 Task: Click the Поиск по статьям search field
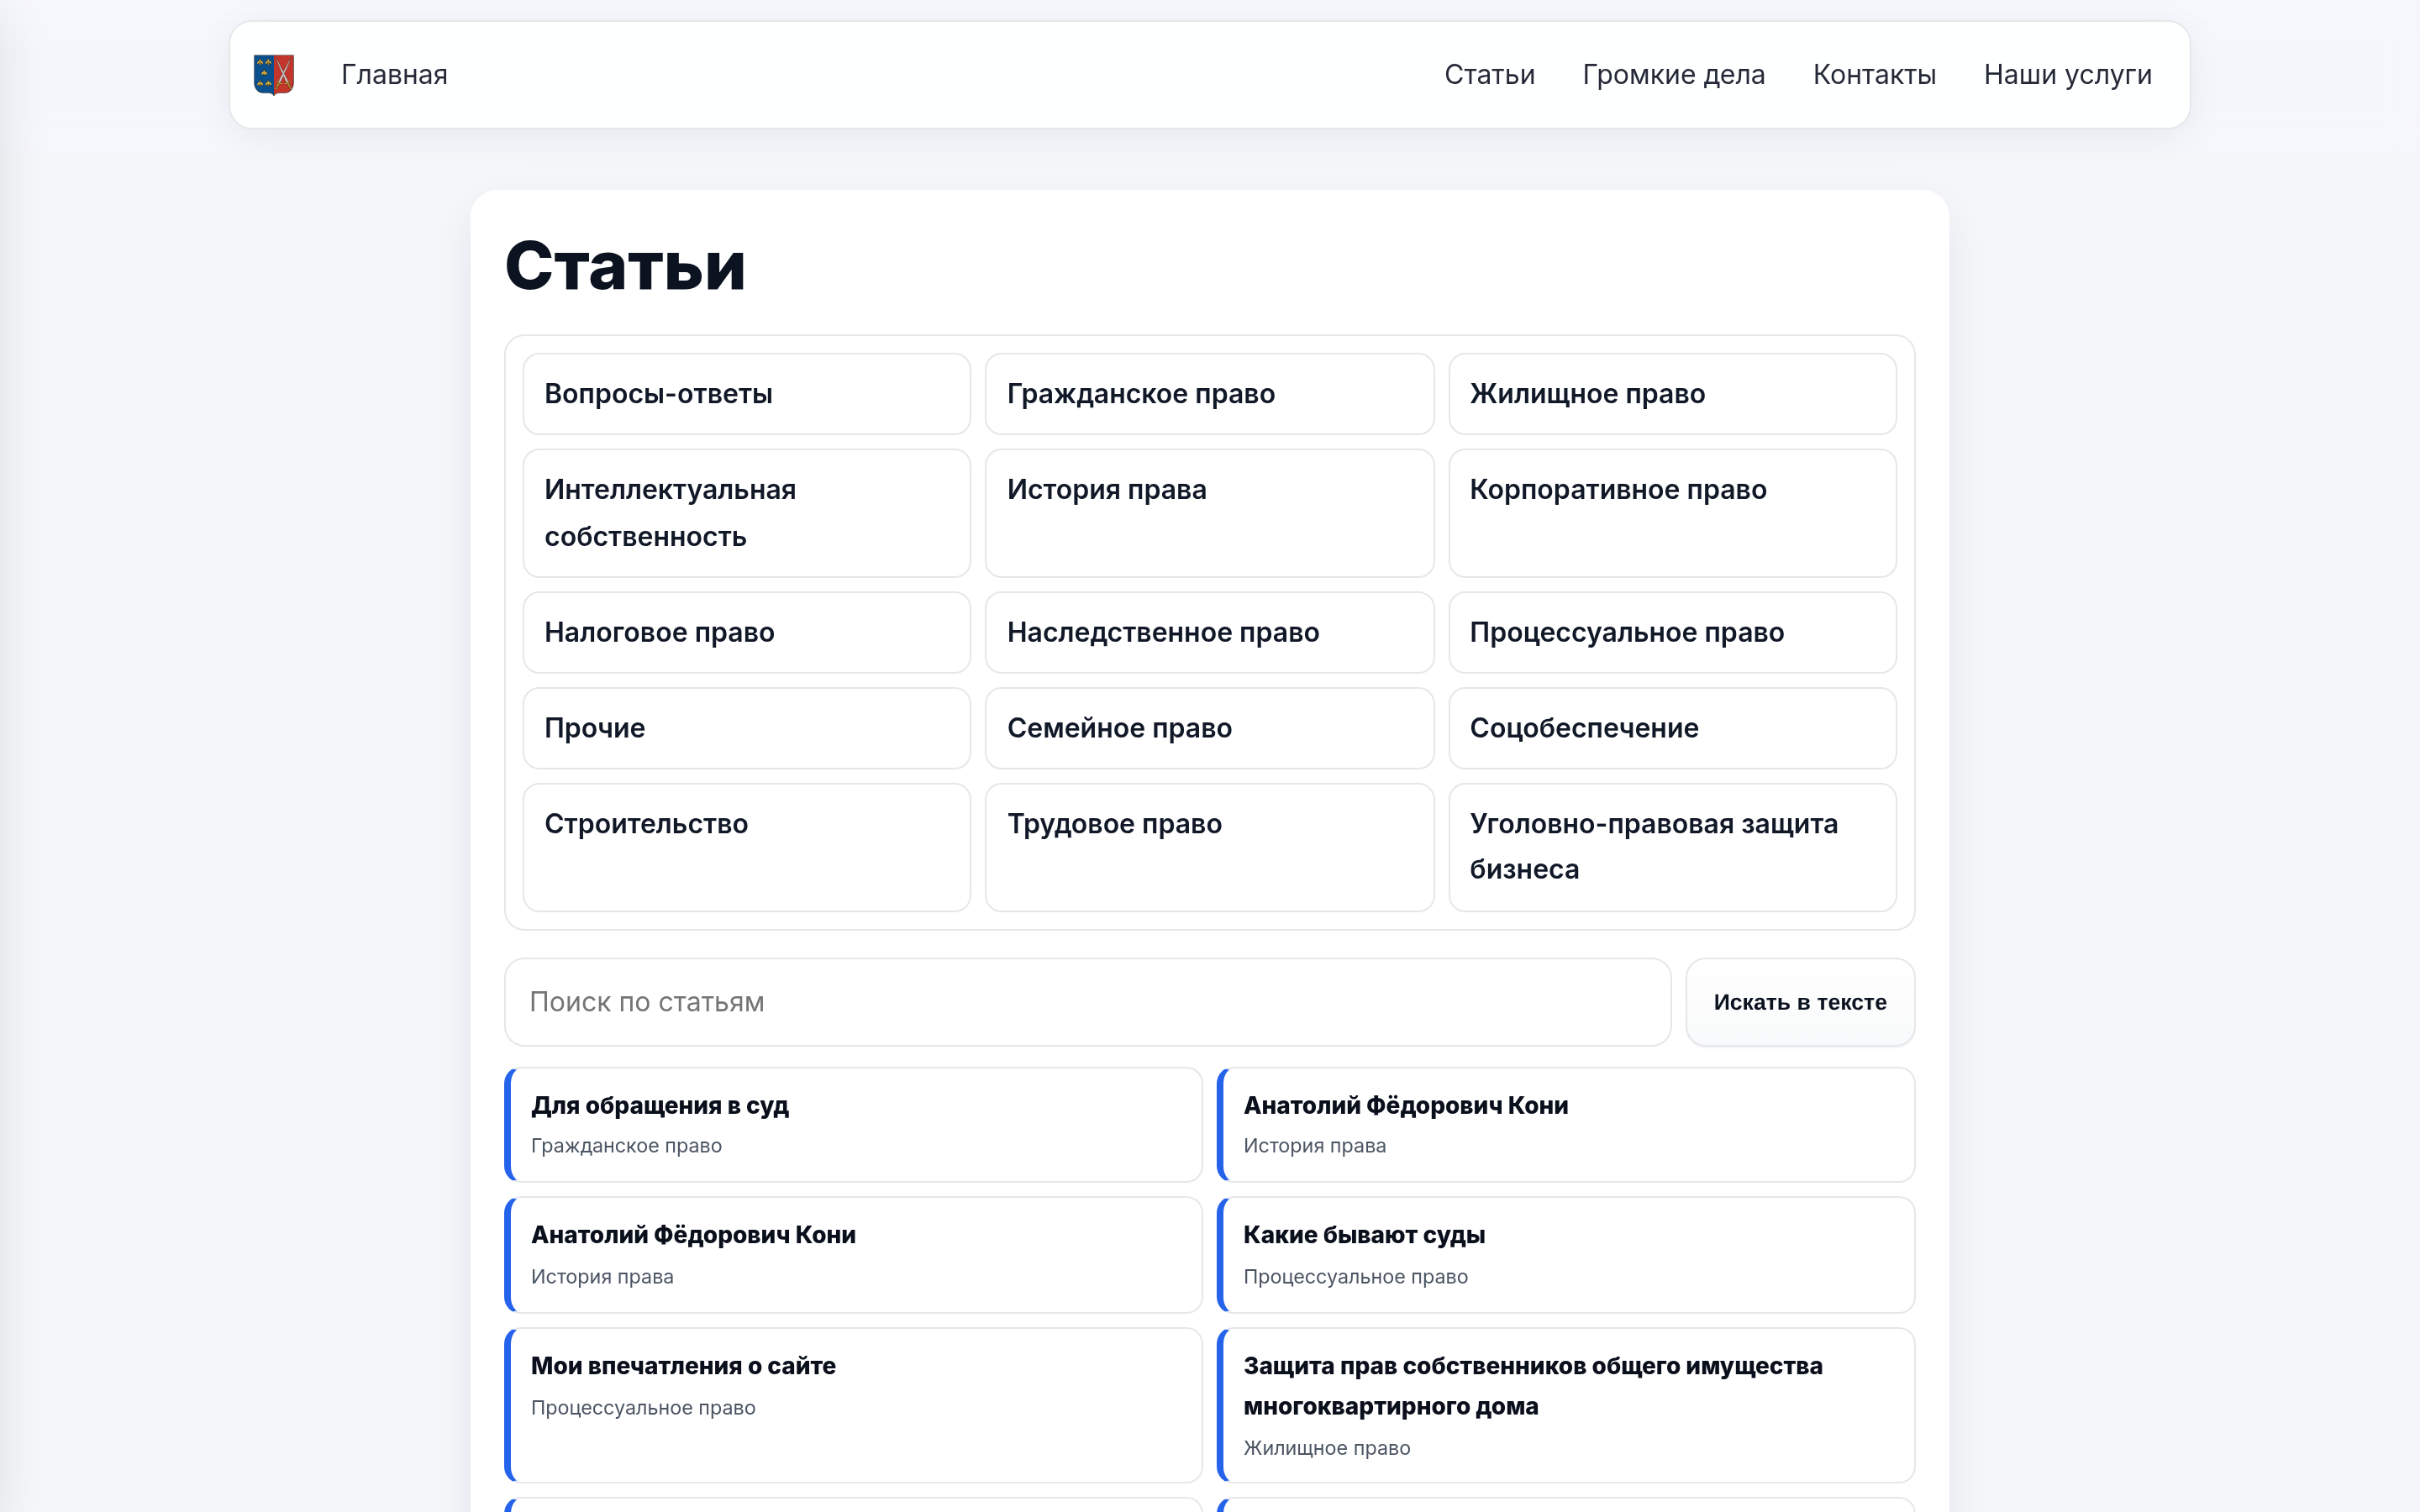pos(1086,1001)
